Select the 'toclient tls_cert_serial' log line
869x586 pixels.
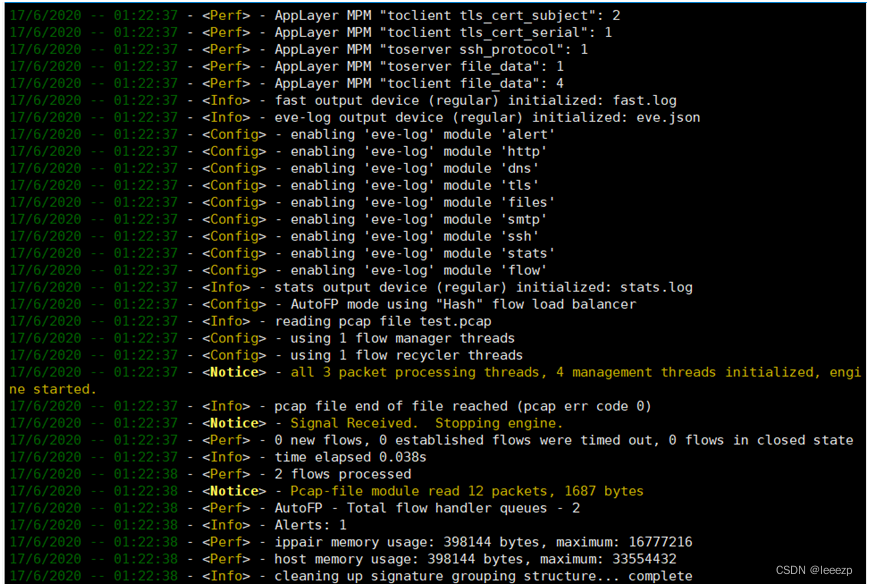[x=311, y=33]
